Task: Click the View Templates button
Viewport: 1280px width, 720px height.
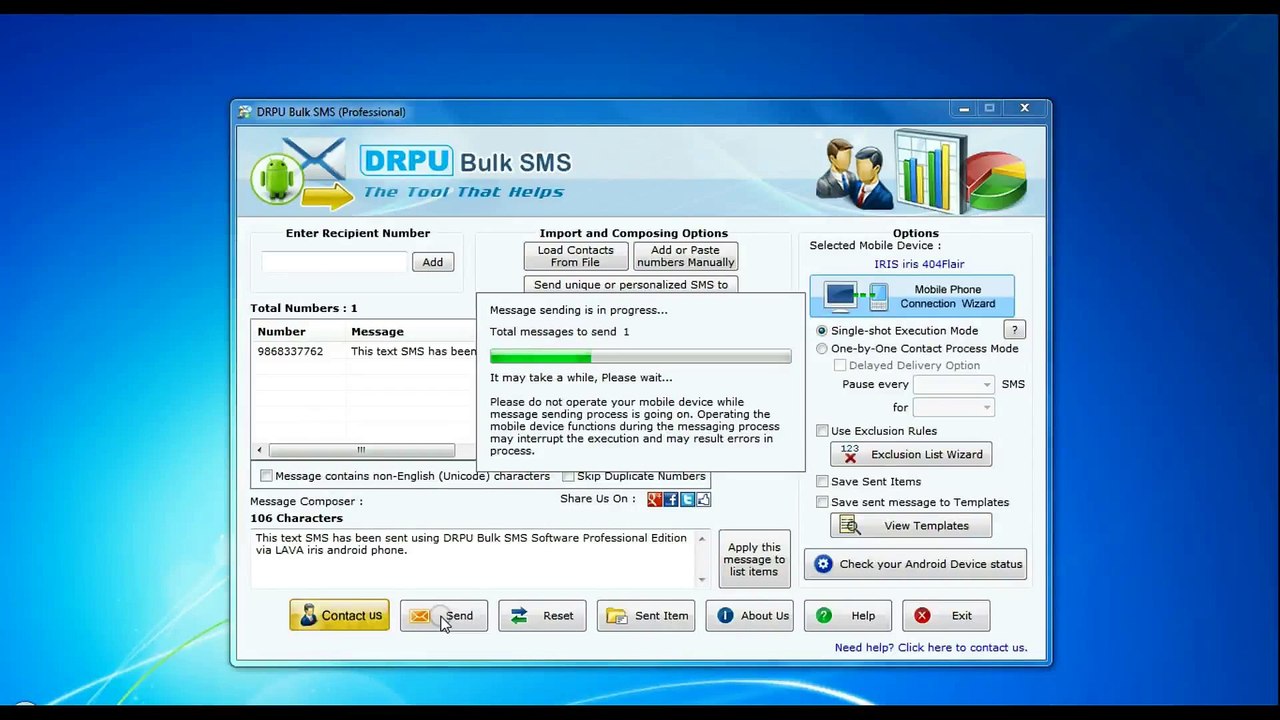Action: click(x=911, y=525)
